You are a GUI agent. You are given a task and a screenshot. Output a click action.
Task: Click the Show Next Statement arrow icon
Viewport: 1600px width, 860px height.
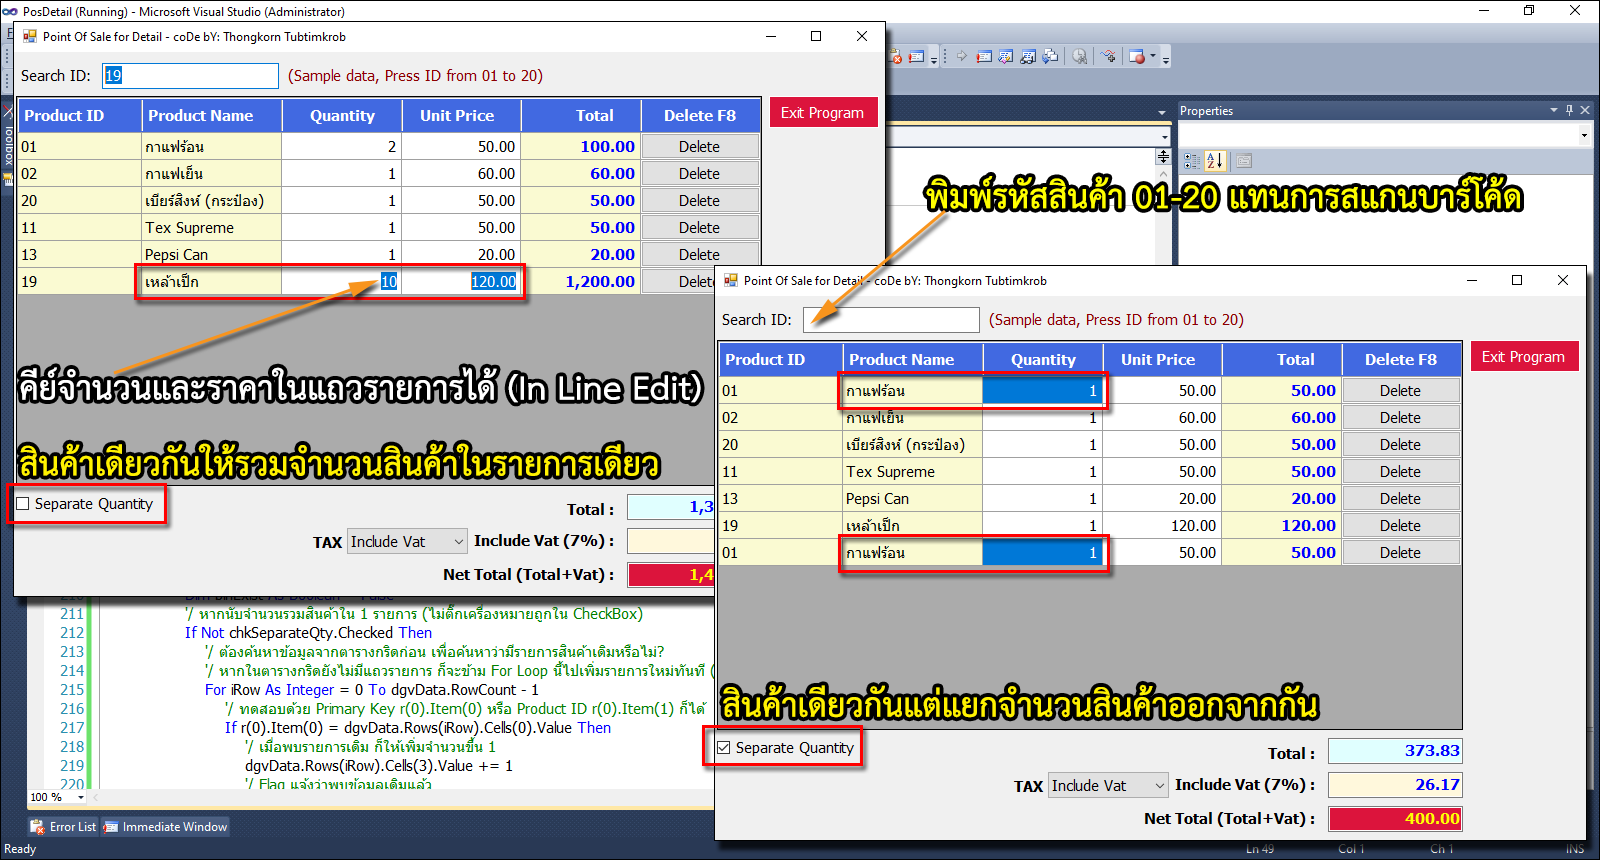[962, 56]
